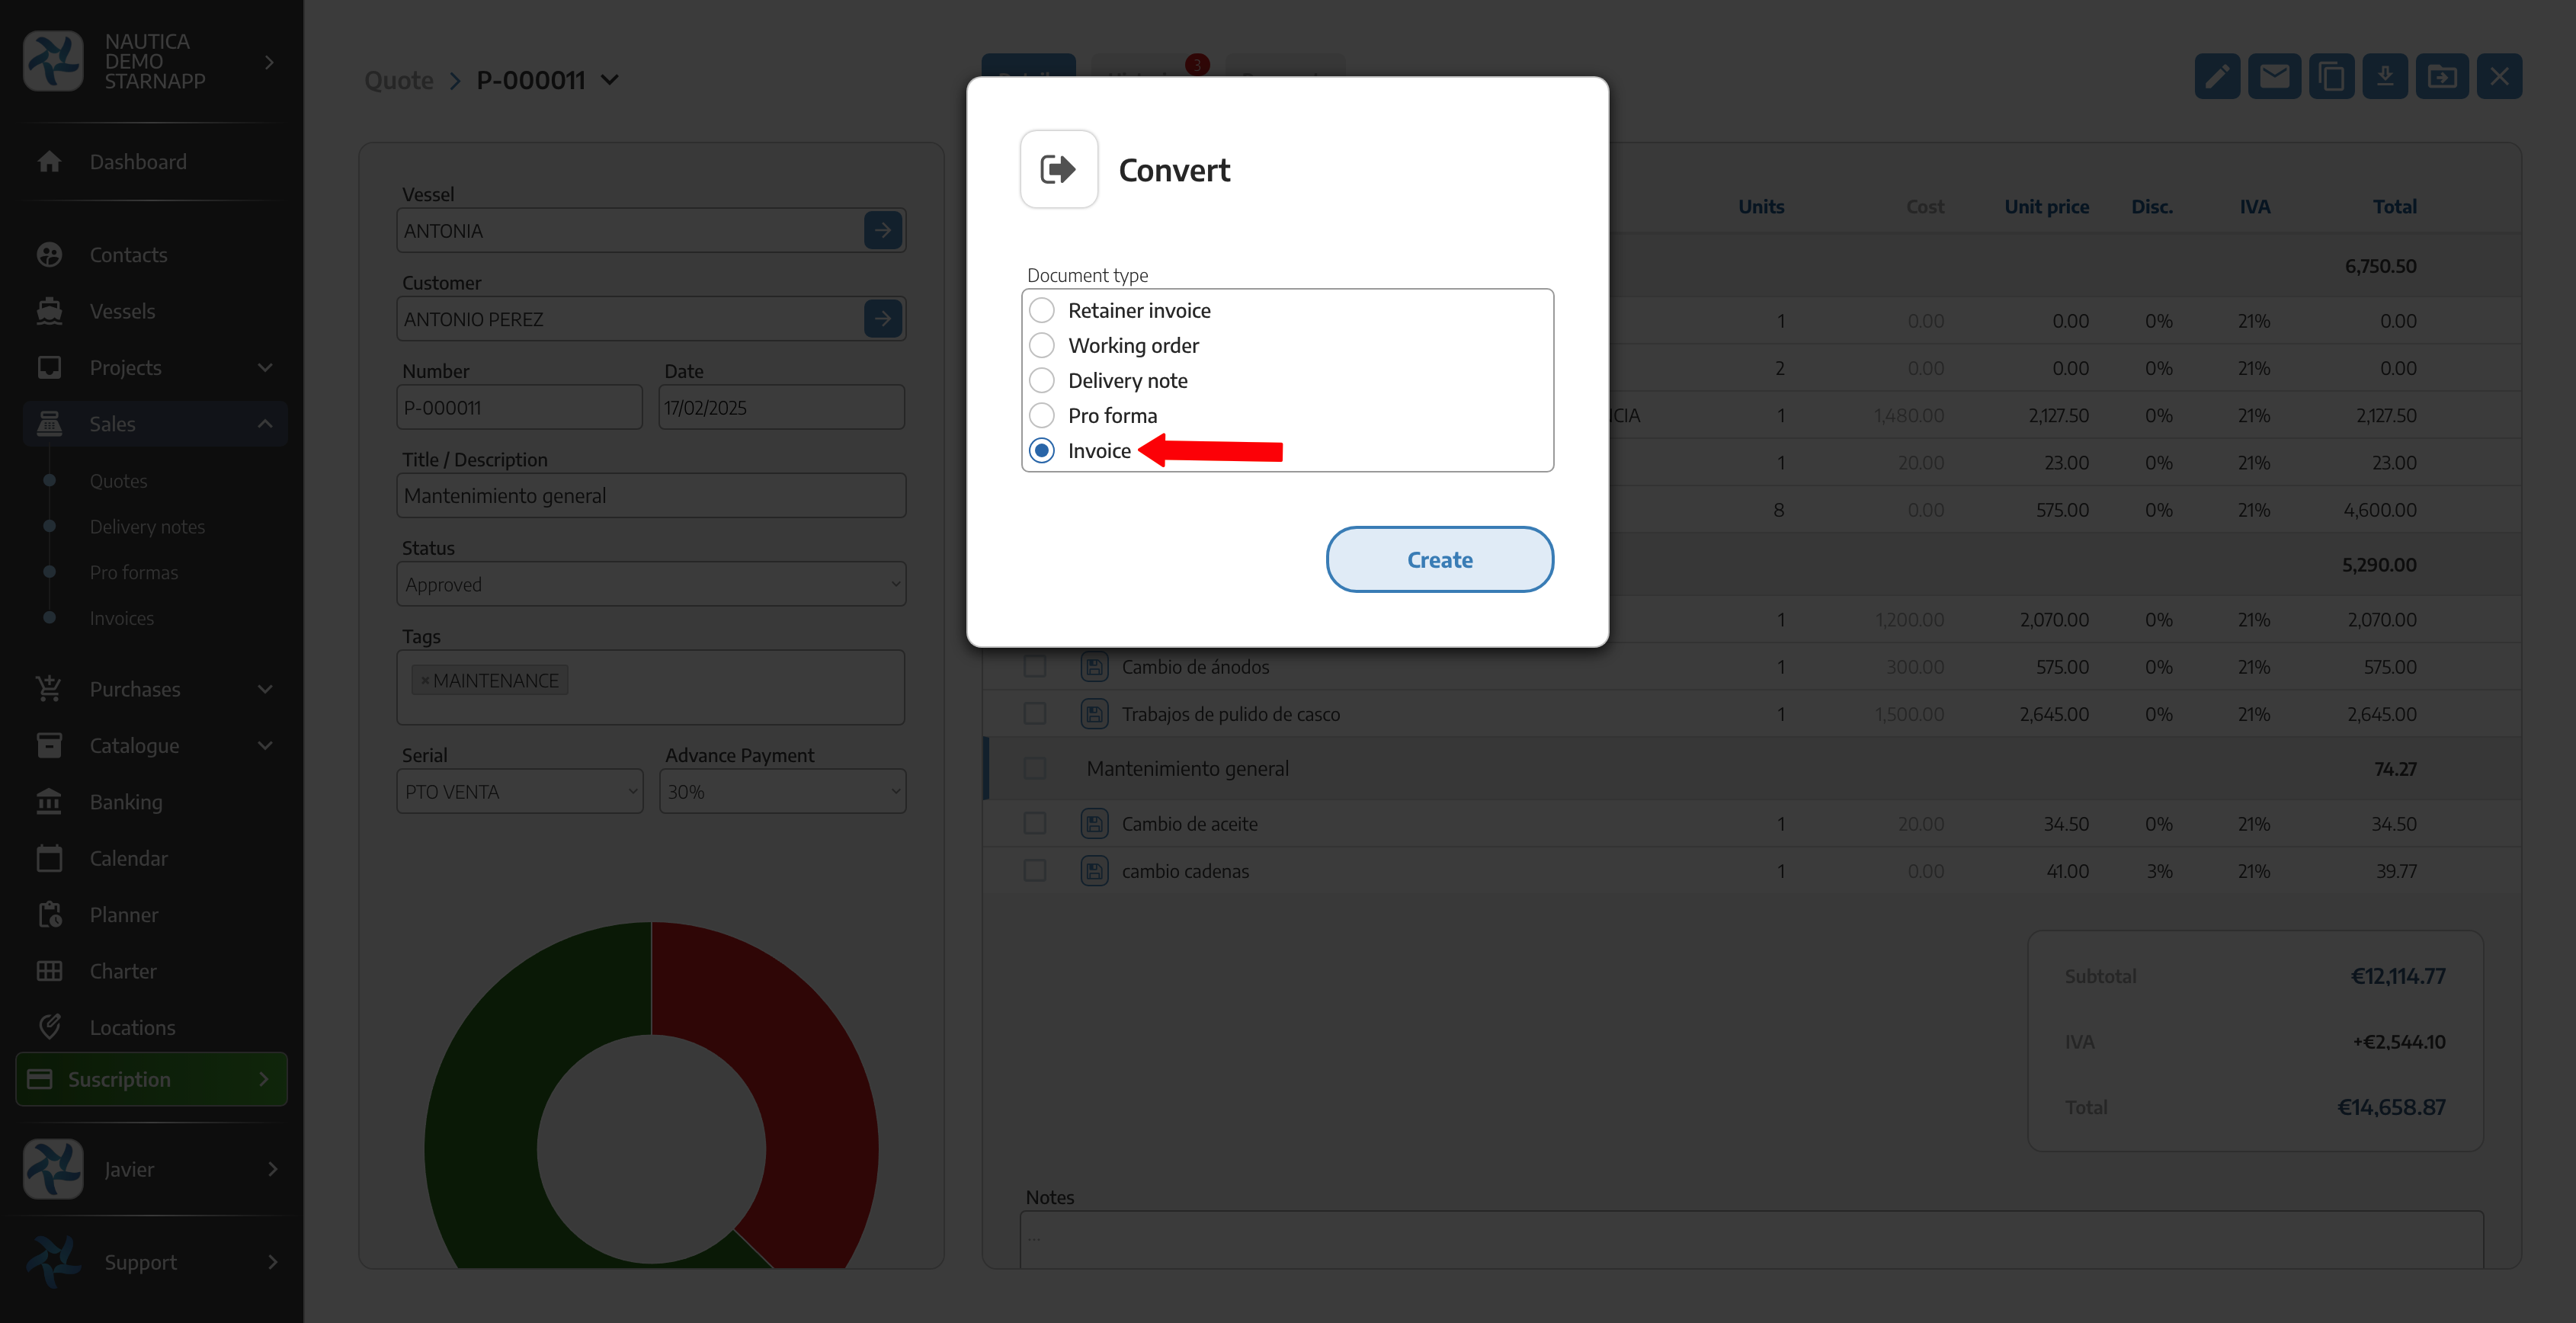
Task: Open Locations in the sidebar
Action: (132, 1027)
